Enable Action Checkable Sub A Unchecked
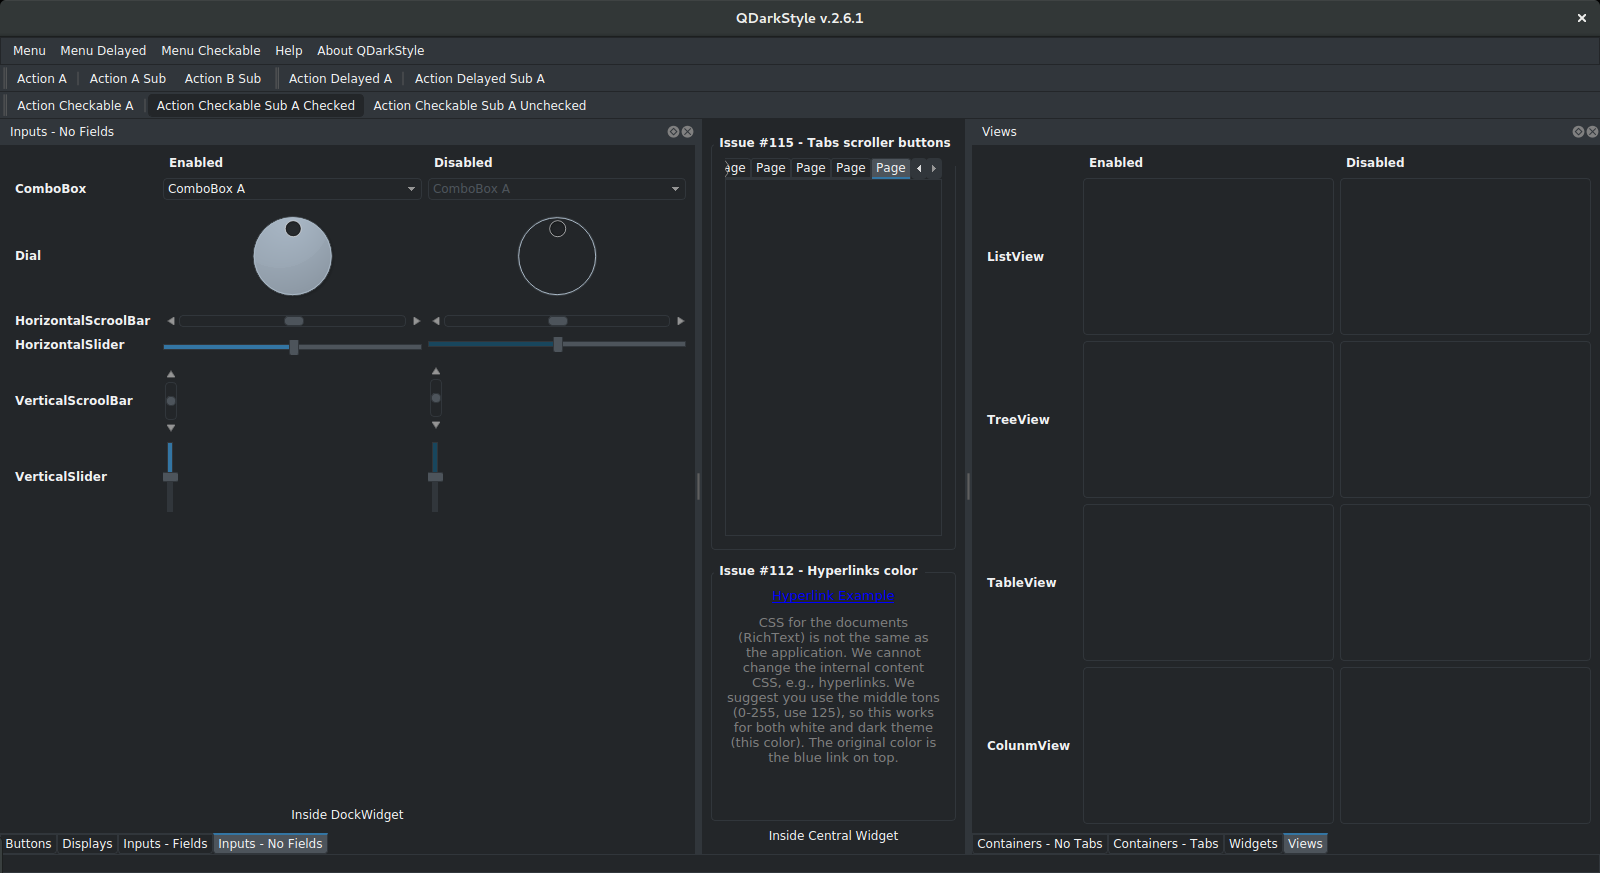The height and width of the screenshot is (873, 1600). [x=479, y=106]
